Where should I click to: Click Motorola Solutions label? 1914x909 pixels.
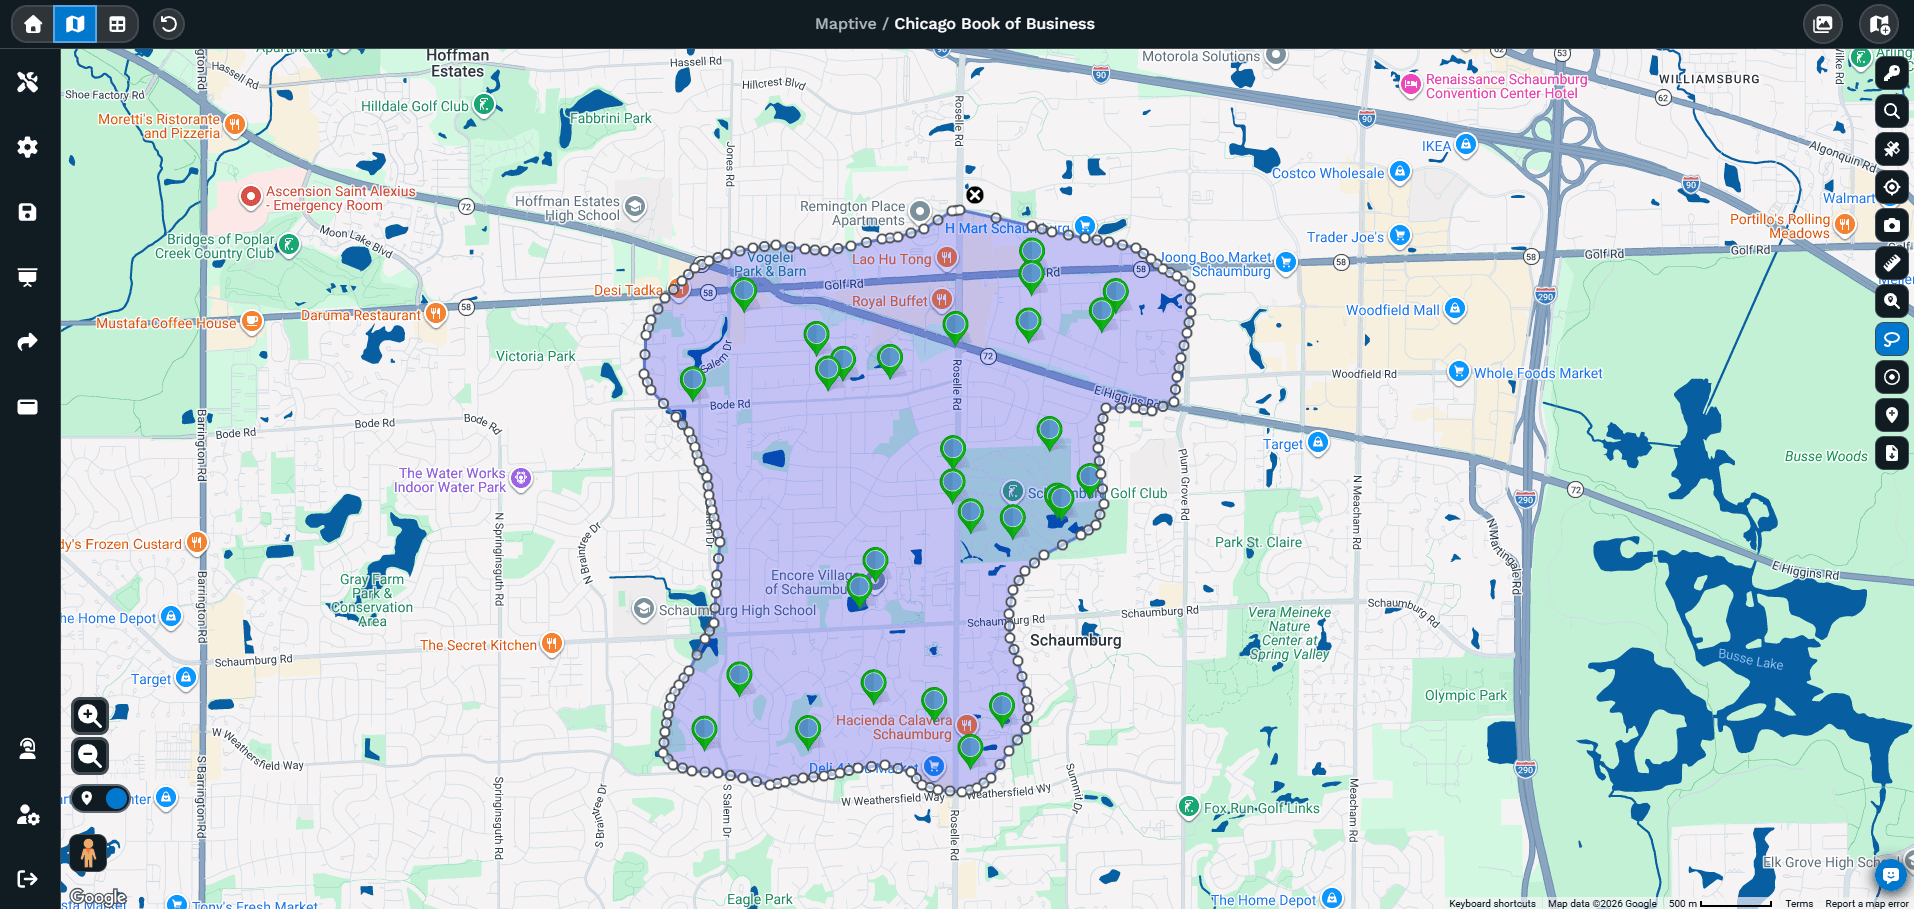click(1201, 56)
